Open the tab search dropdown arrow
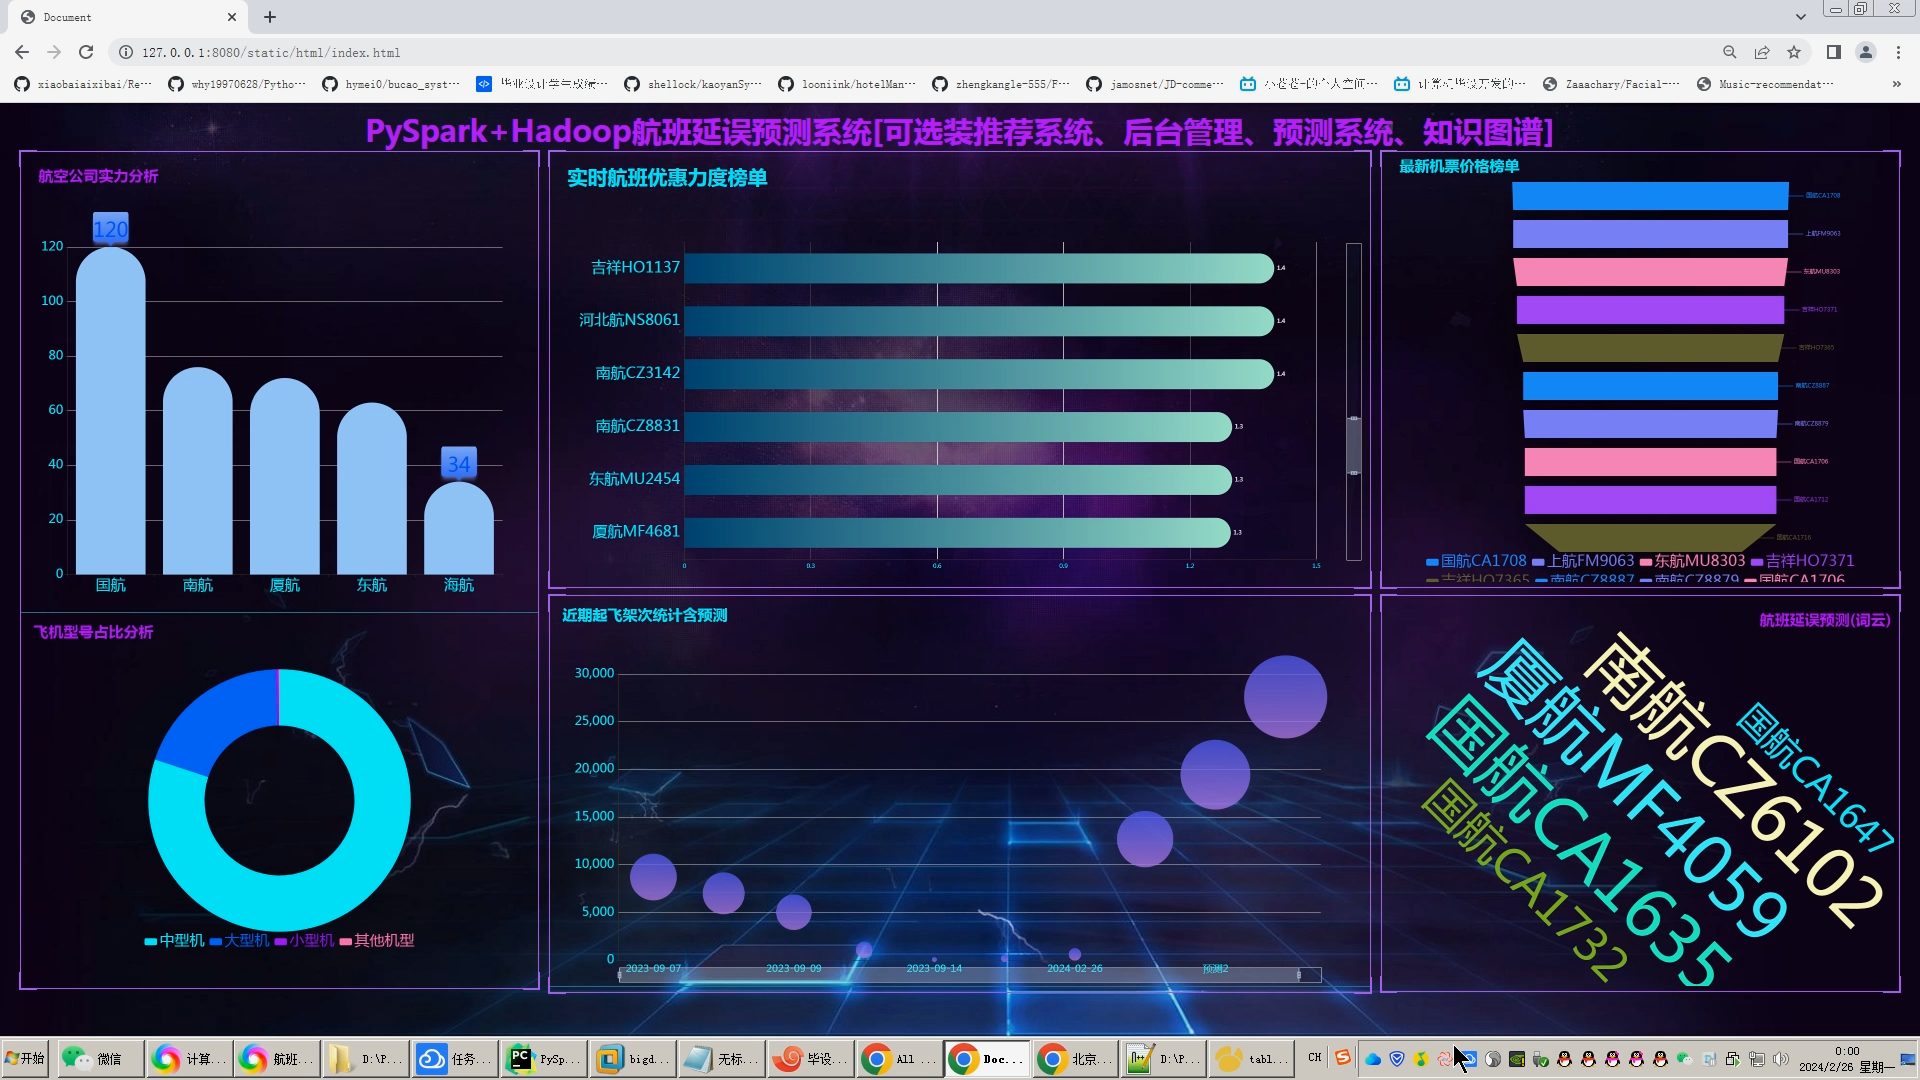 [1800, 17]
